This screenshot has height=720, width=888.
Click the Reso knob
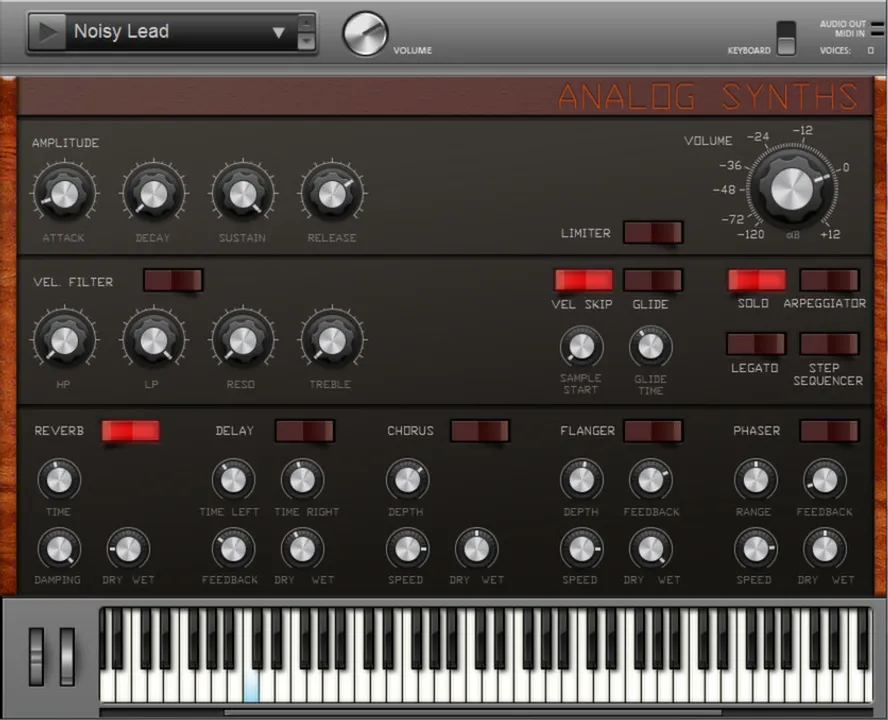243,340
